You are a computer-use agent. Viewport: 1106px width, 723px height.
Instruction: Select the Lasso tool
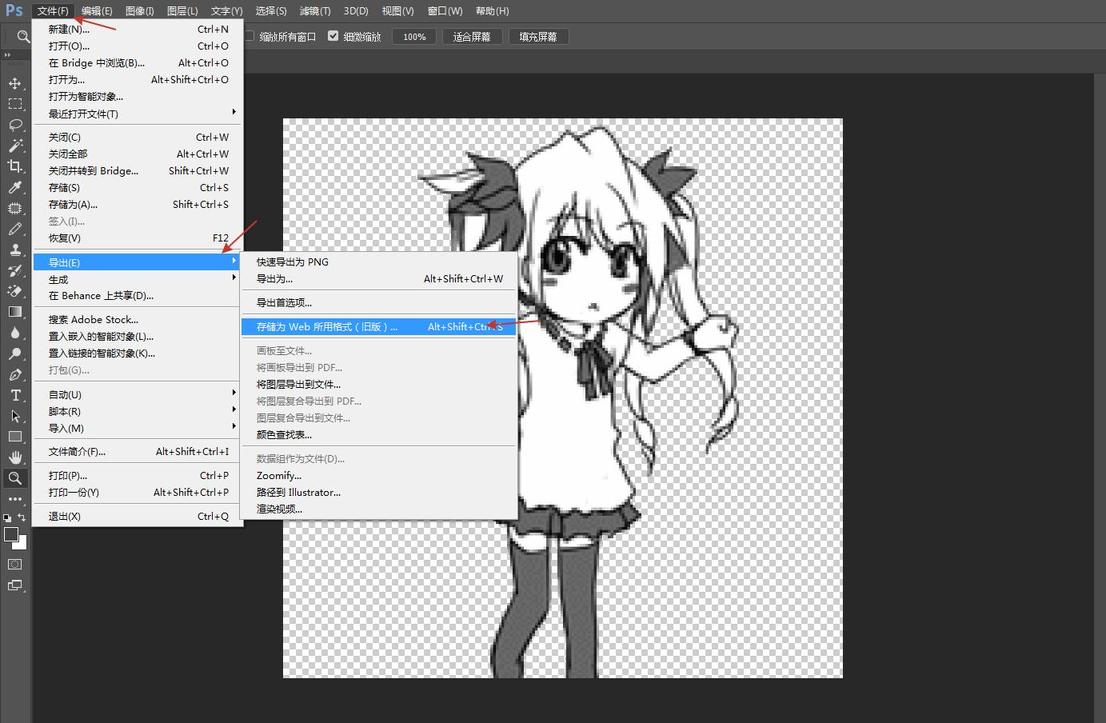(x=15, y=125)
